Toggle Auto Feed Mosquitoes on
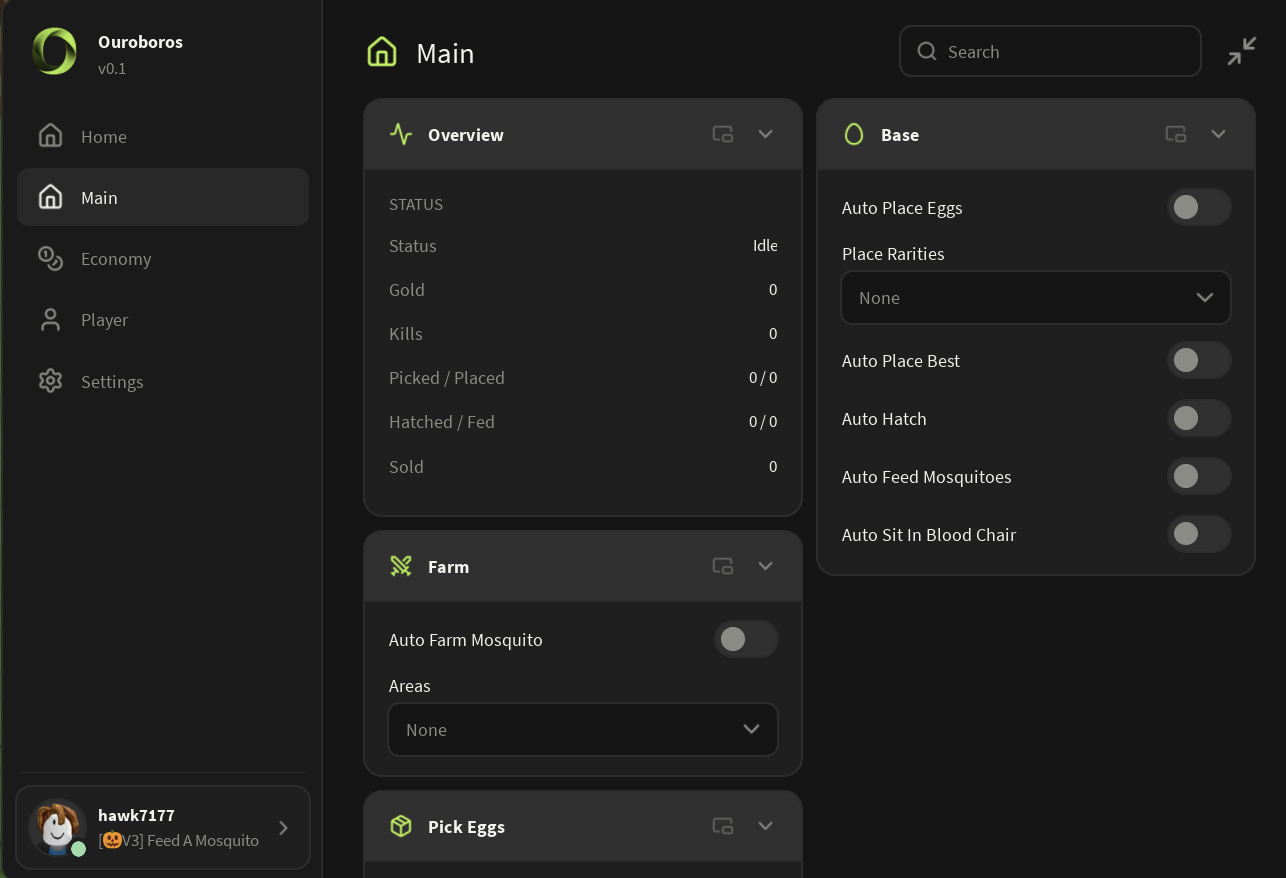Image resolution: width=1286 pixels, height=878 pixels. 1199,476
